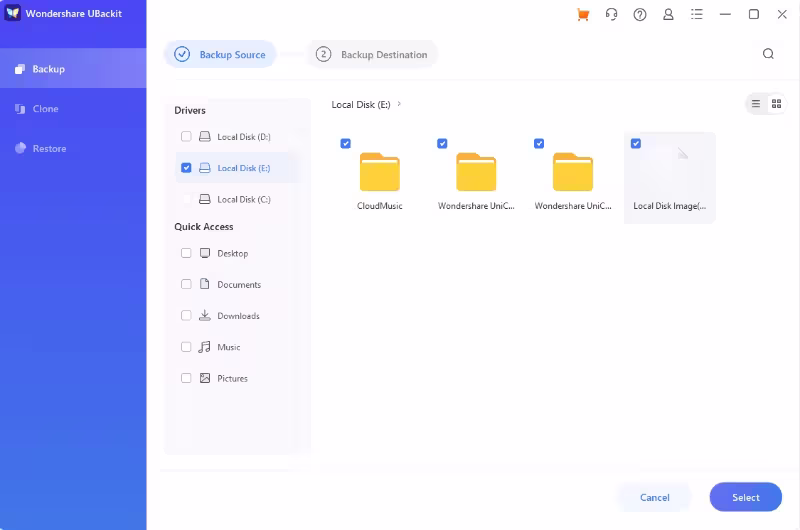Image resolution: width=800 pixels, height=530 pixels.
Task: Click the Pictures image icon
Action: [x=205, y=378]
